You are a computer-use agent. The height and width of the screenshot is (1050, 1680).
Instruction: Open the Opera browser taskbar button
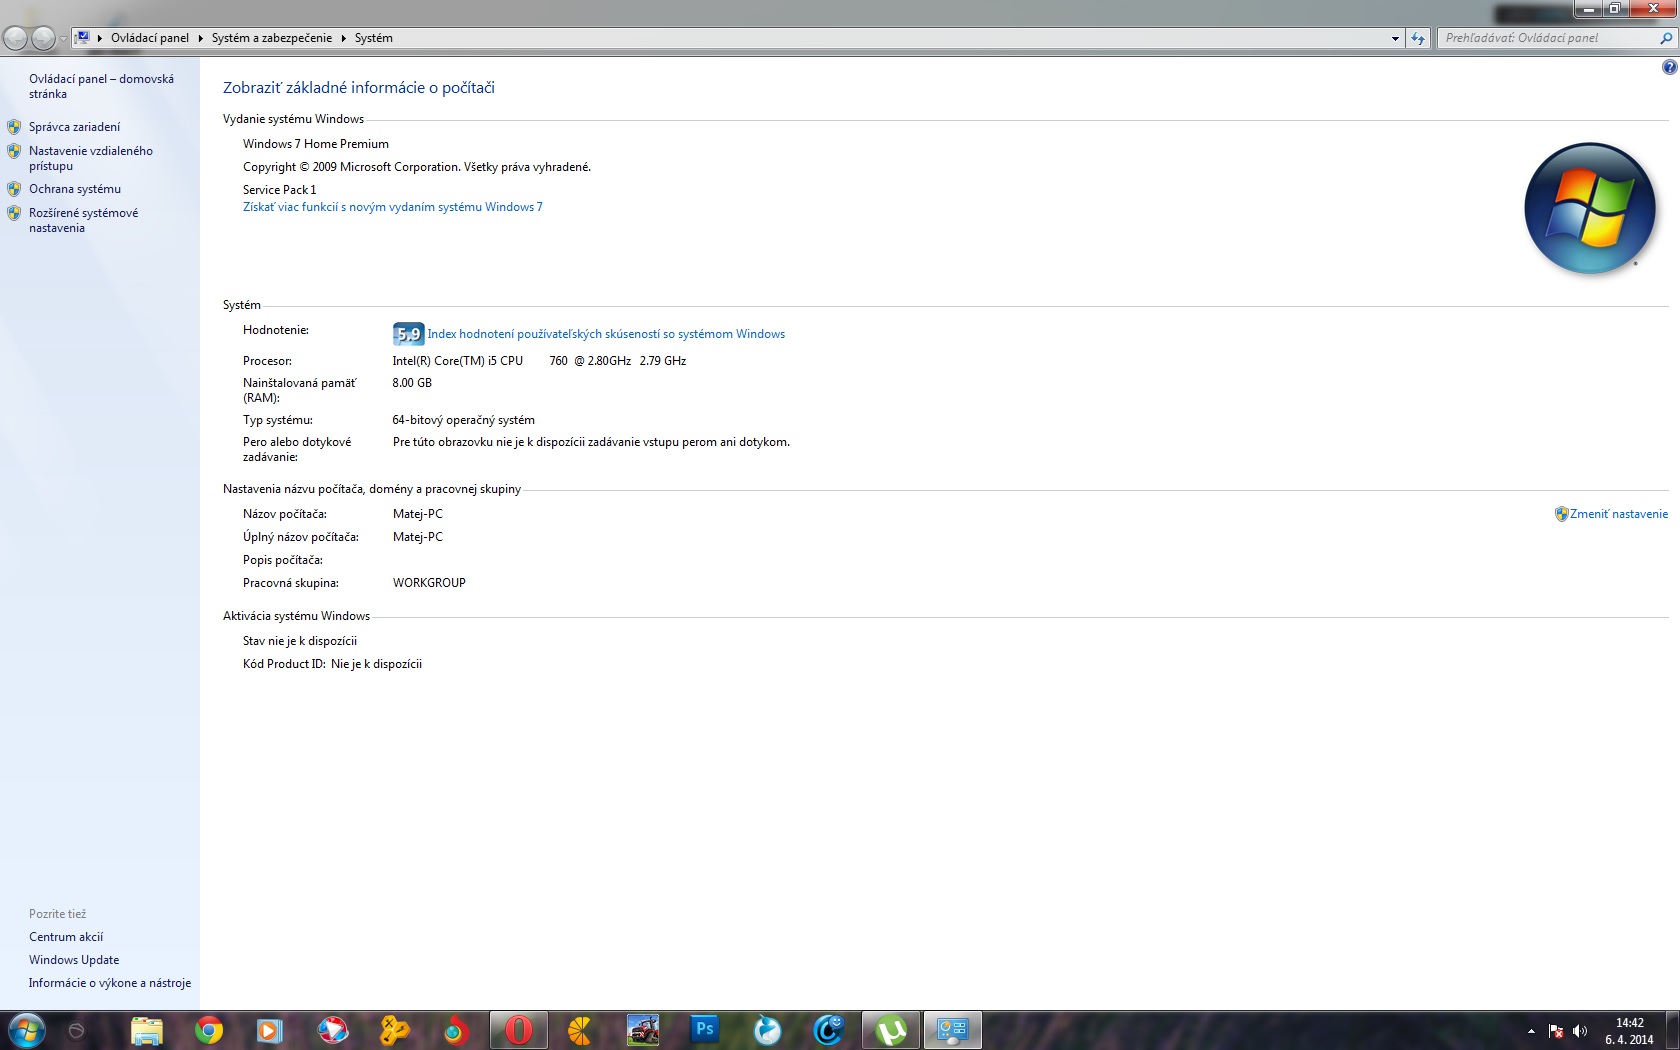point(518,1030)
